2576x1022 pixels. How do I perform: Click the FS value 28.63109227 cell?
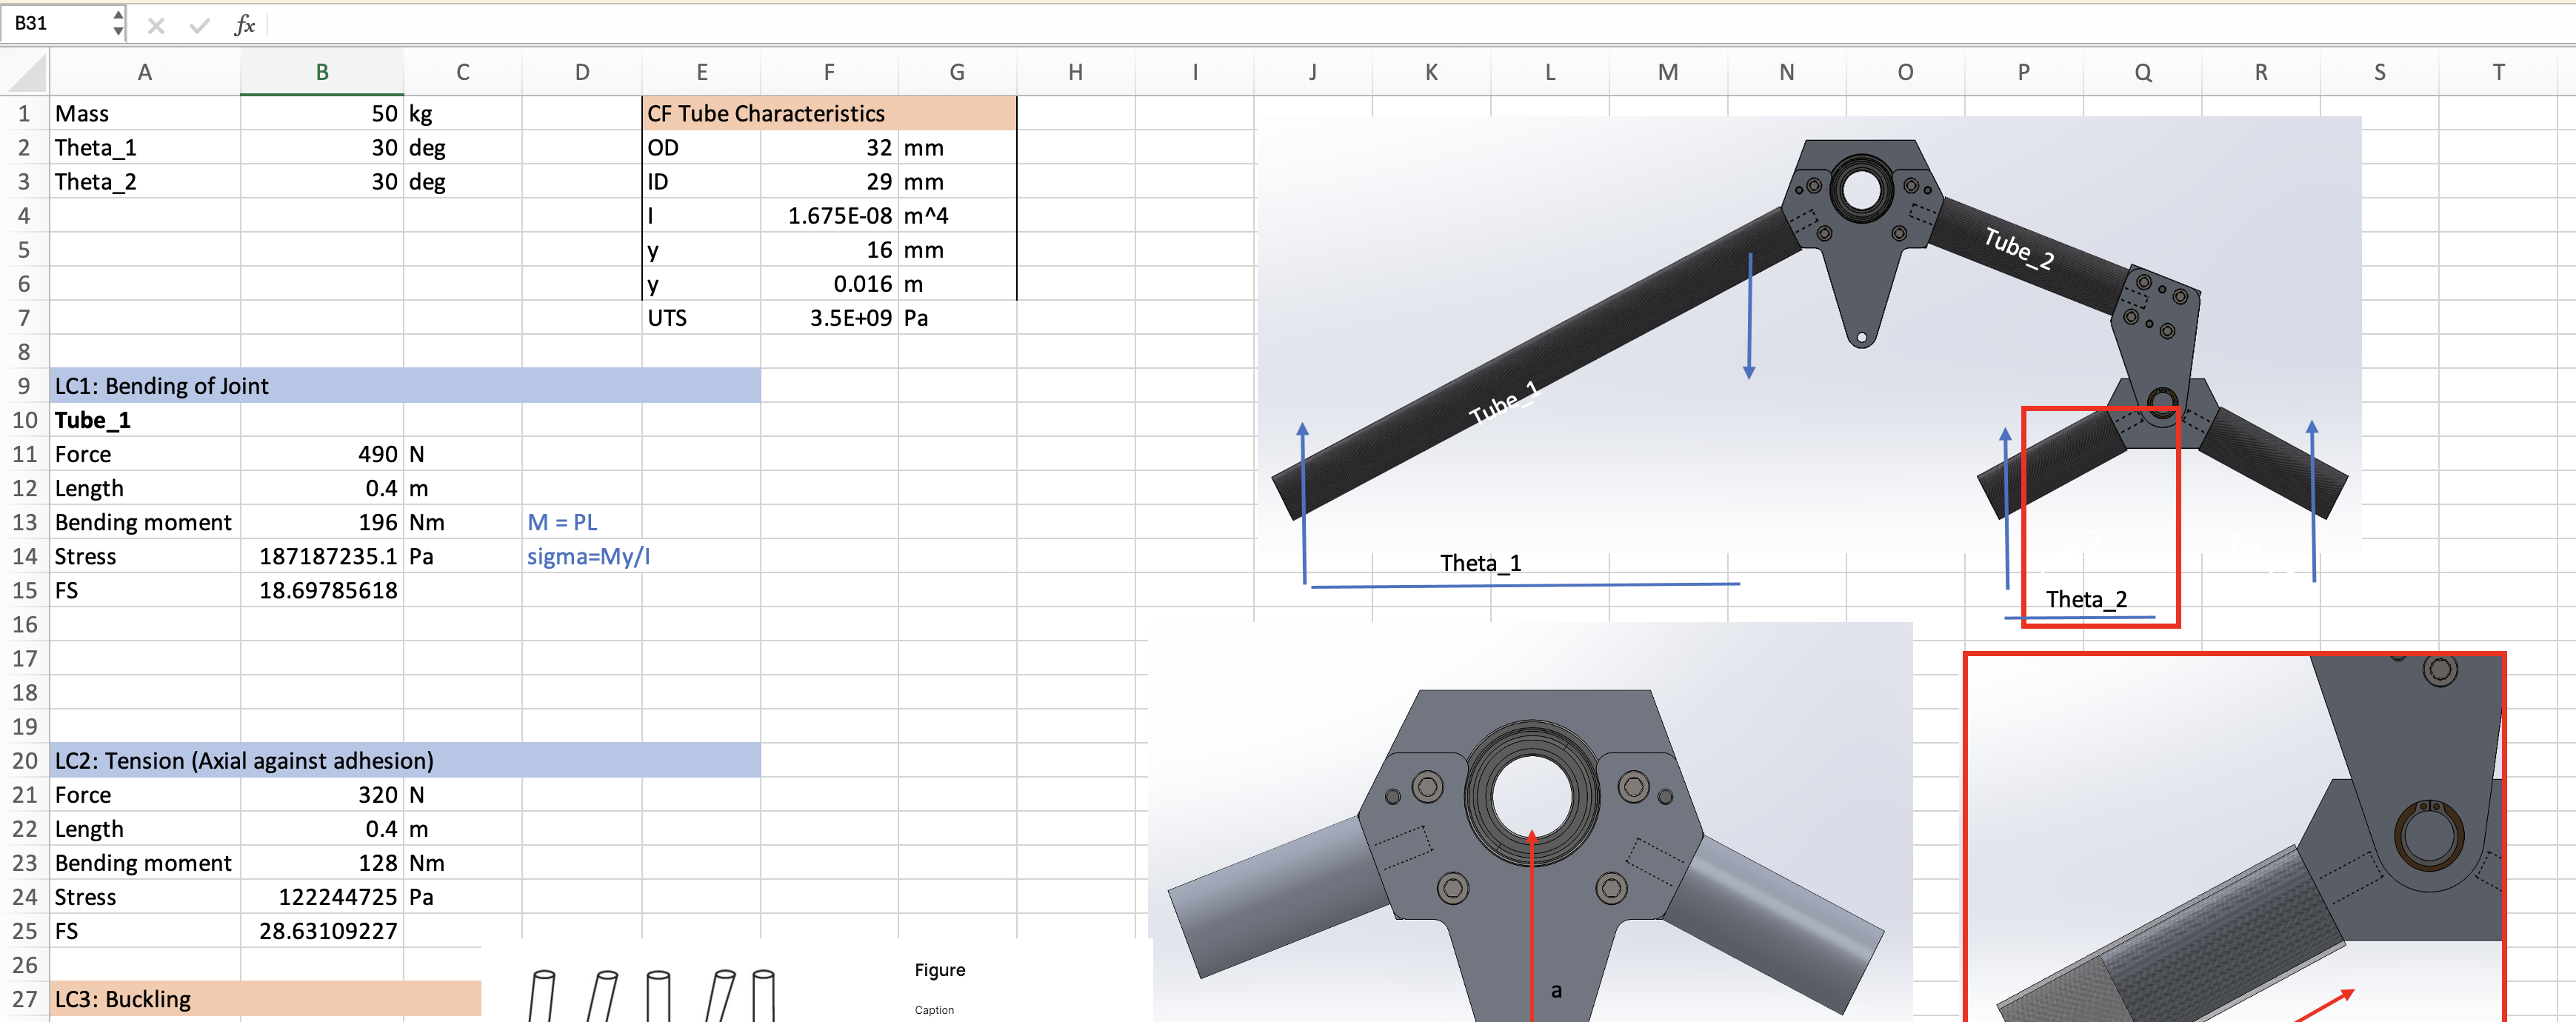point(322,930)
